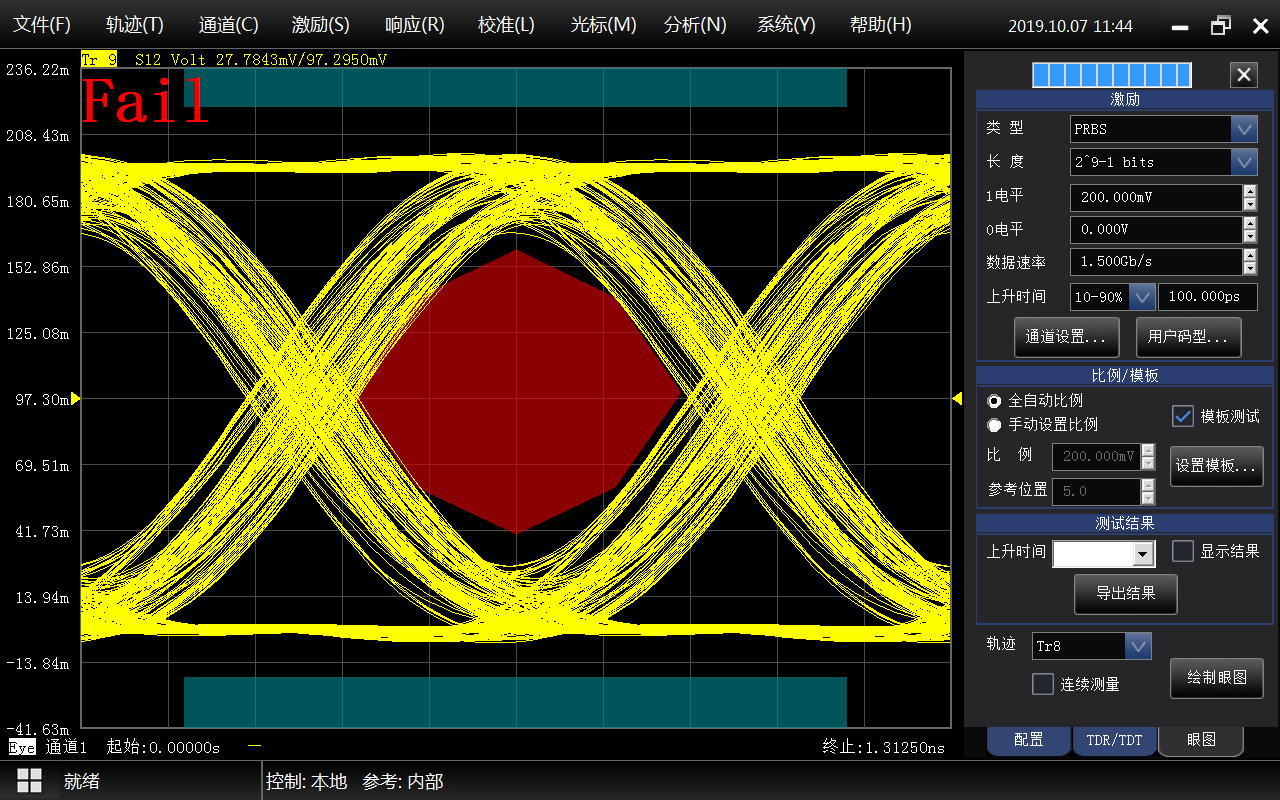Viewport: 1280px width, 800px height.
Task: Click the Eye indicator at bottom left
Action: tap(21, 747)
